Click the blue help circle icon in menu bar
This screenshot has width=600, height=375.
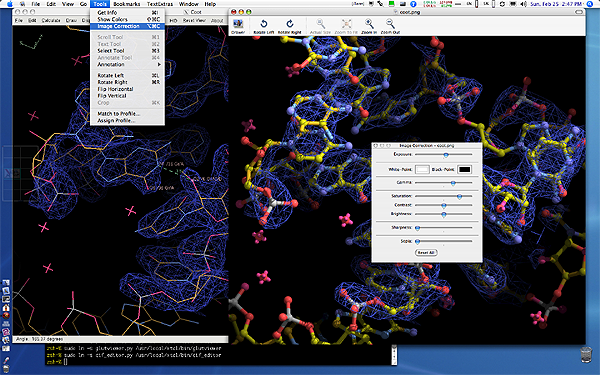tap(413, 4)
